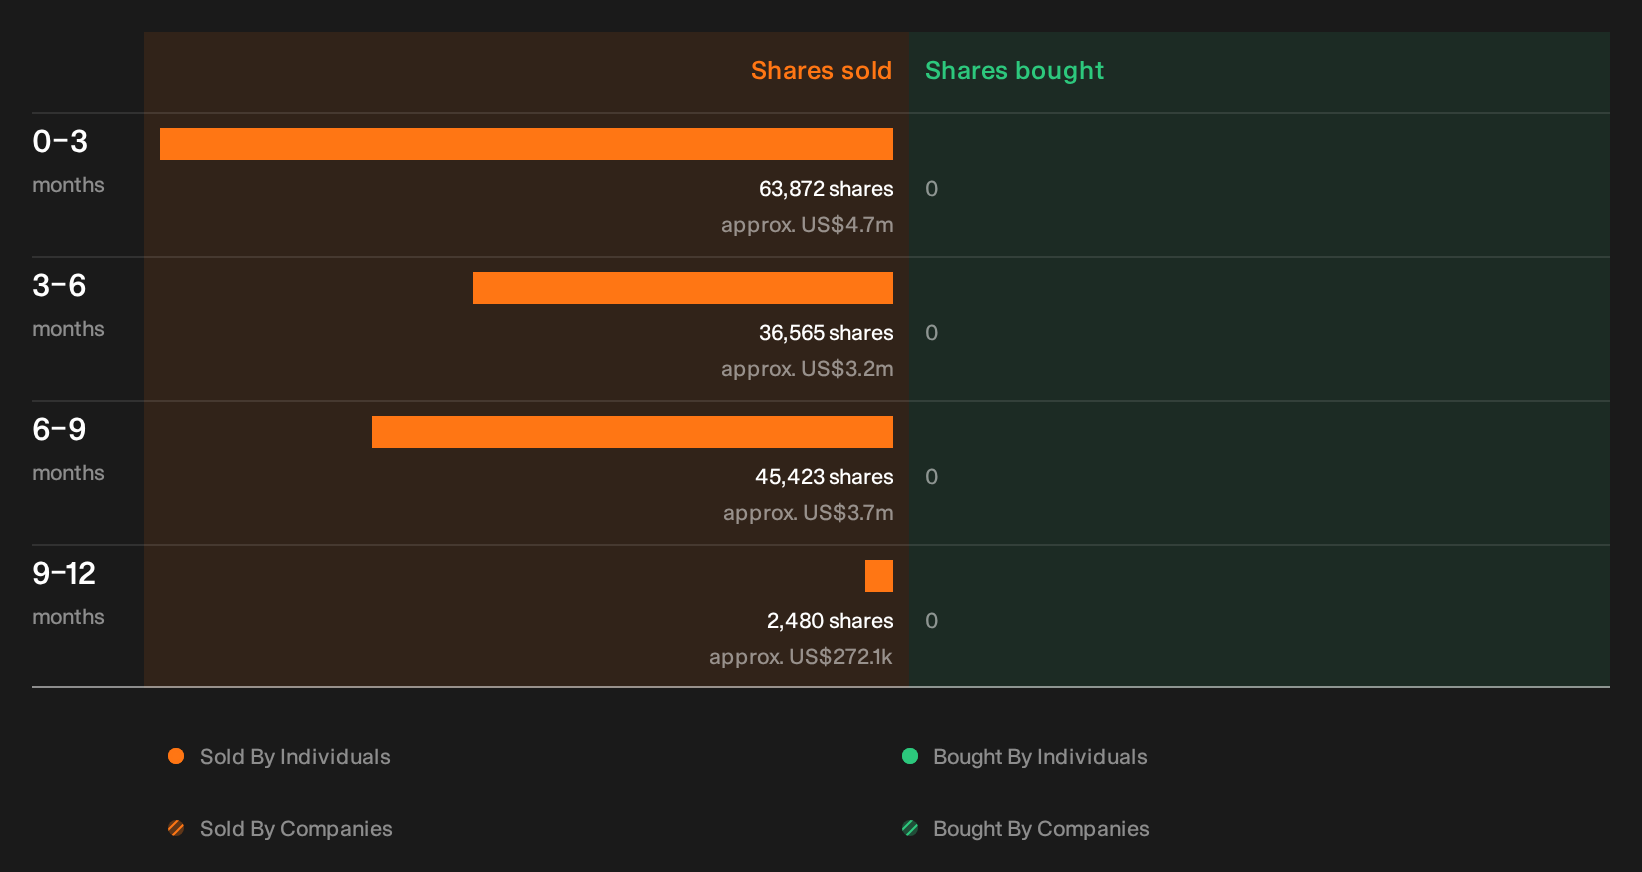Click the 0-3 months row label
1642x872 pixels.
click(68, 161)
